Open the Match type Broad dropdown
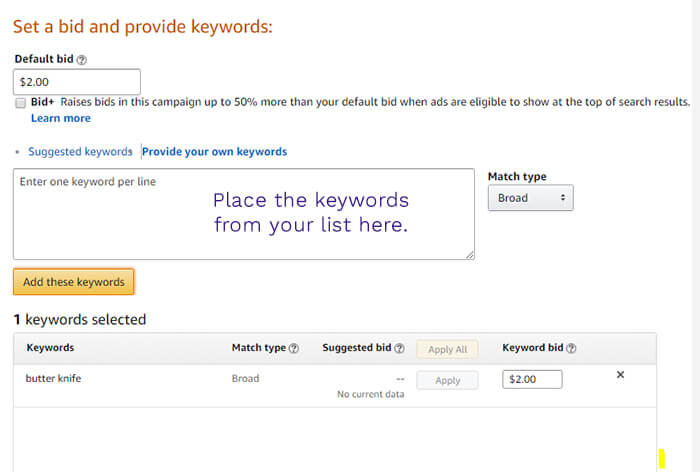The width and height of the screenshot is (700, 472). 530,198
